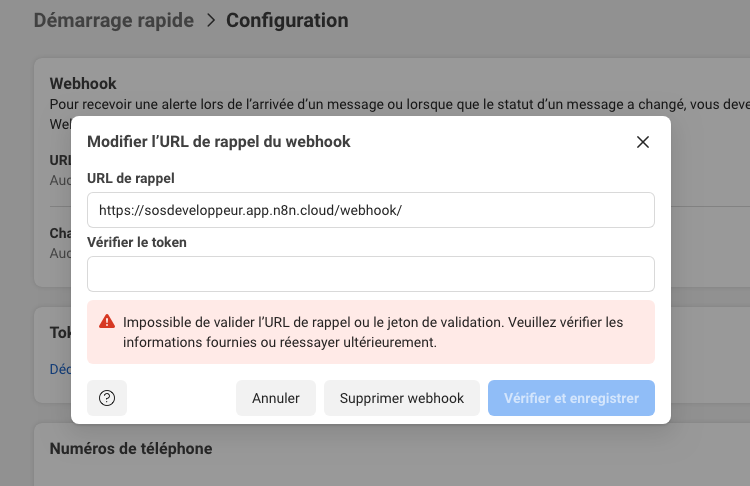This screenshot has width=750, height=486.
Task: Go back to Démarrage rapide breadcrumb
Action: click(114, 21)
